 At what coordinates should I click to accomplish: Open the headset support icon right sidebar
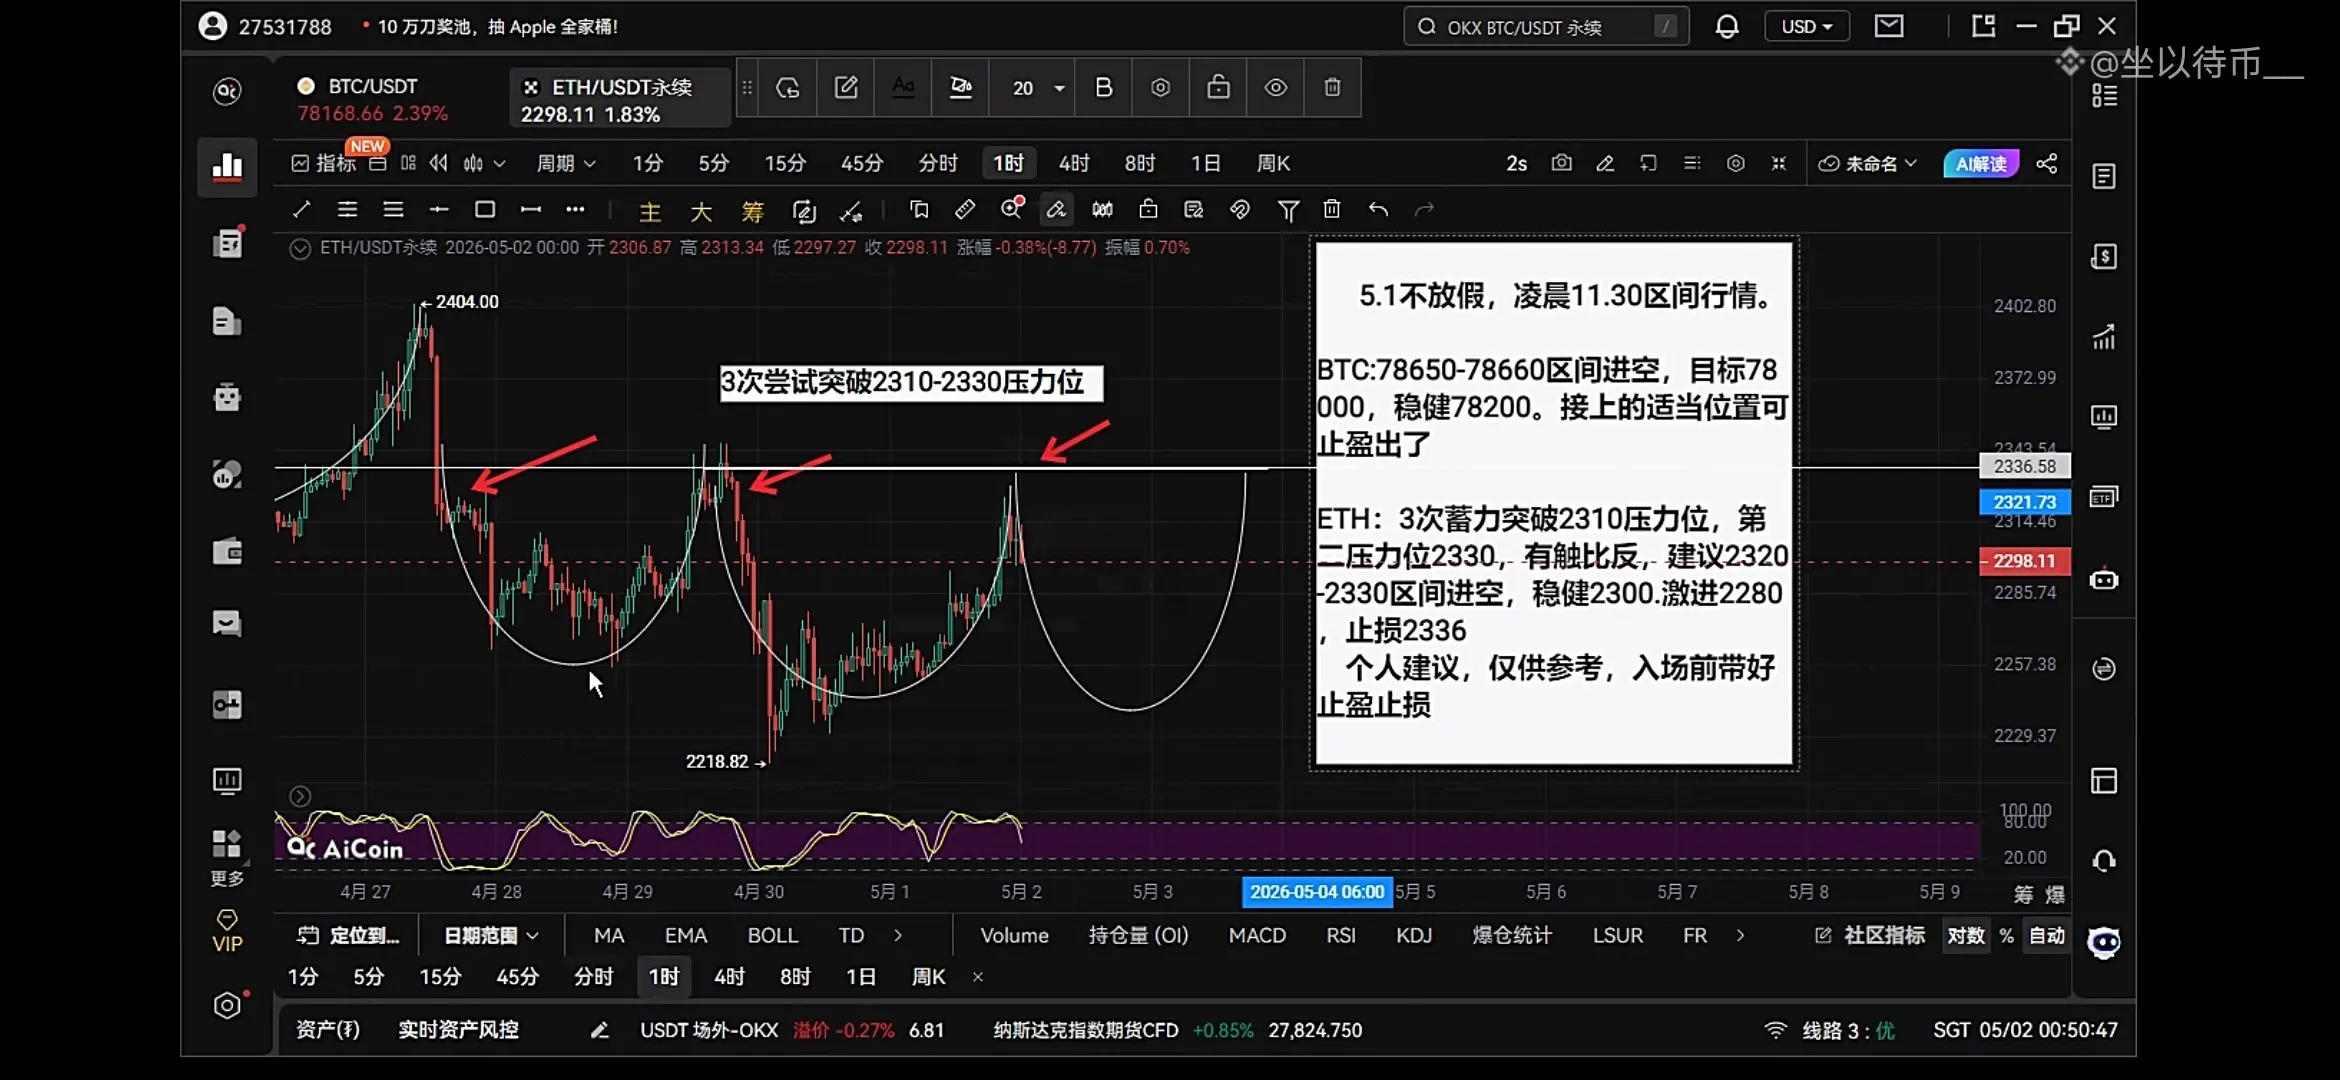click(x=2104, y=861)
